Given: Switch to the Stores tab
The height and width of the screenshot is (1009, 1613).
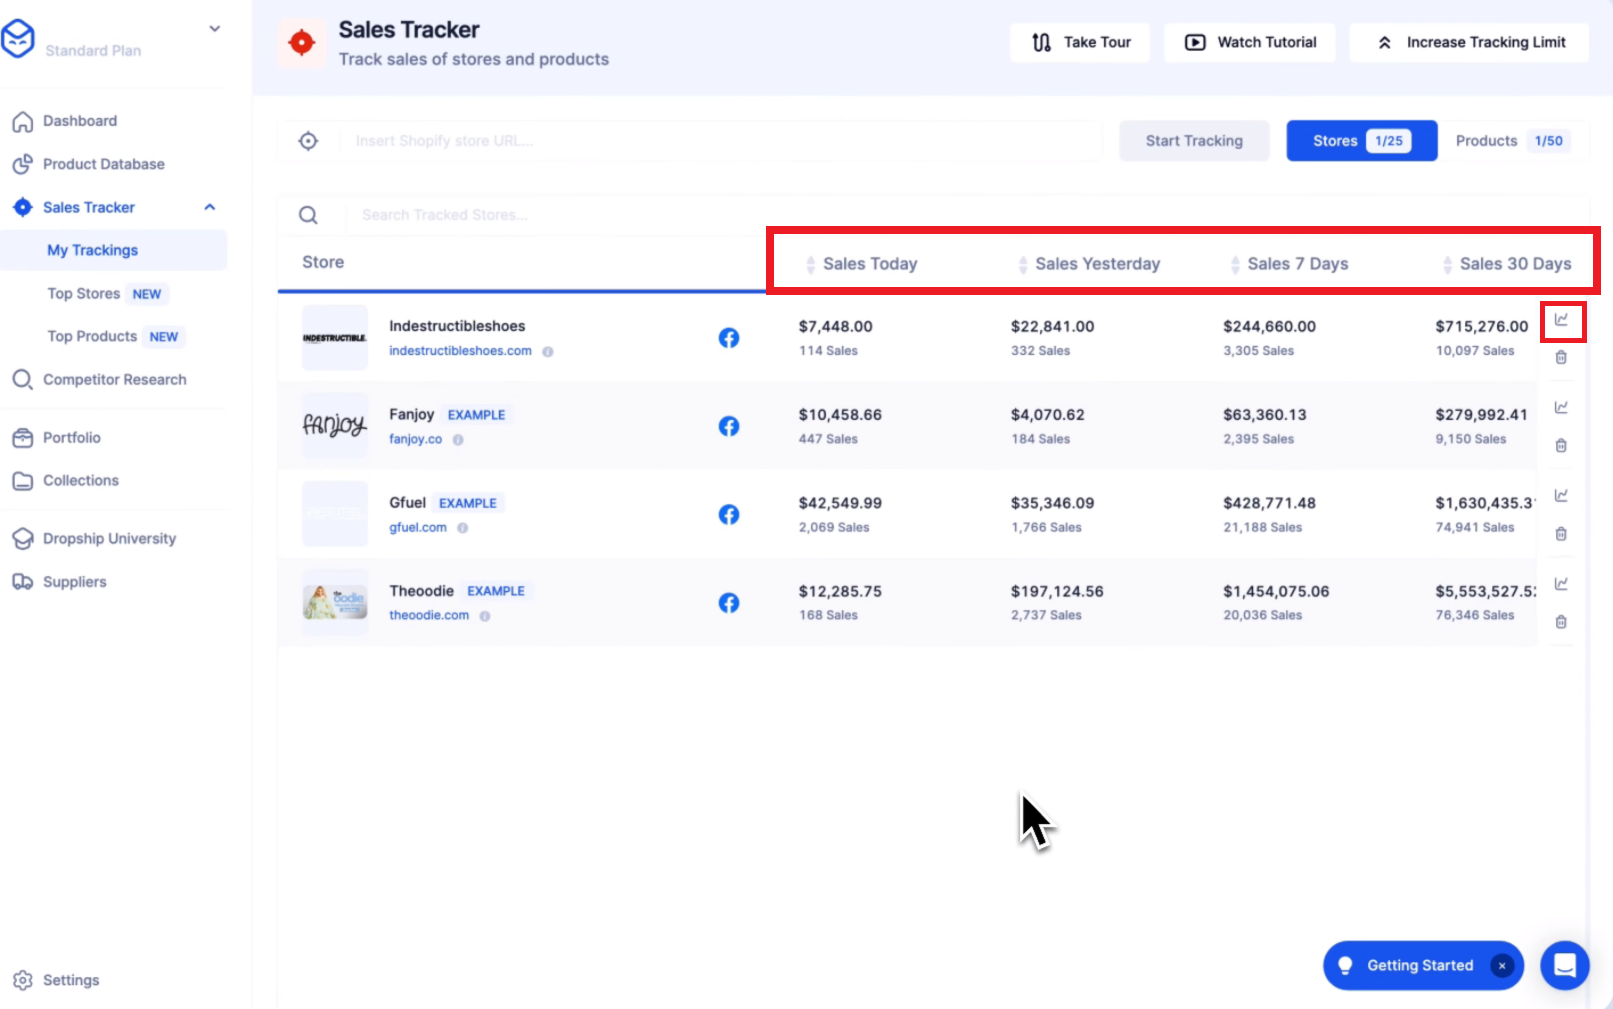Looking at the screenshot, I should [1362, 141].
